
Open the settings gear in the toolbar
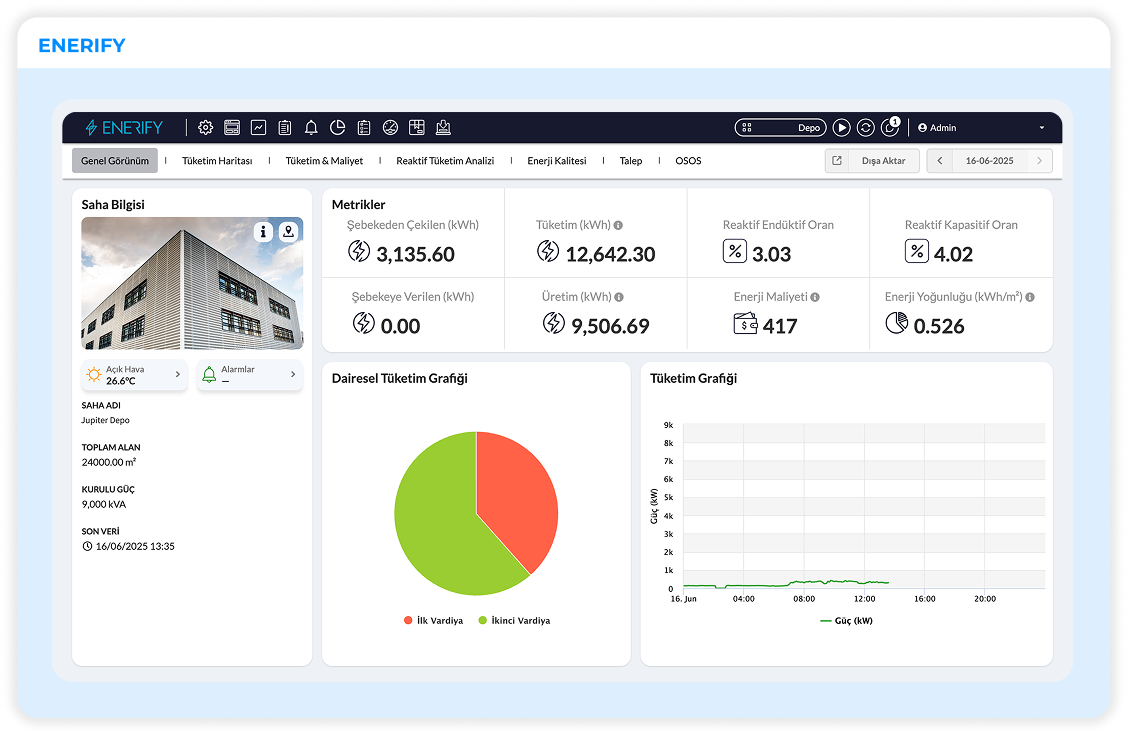(205, 127)
